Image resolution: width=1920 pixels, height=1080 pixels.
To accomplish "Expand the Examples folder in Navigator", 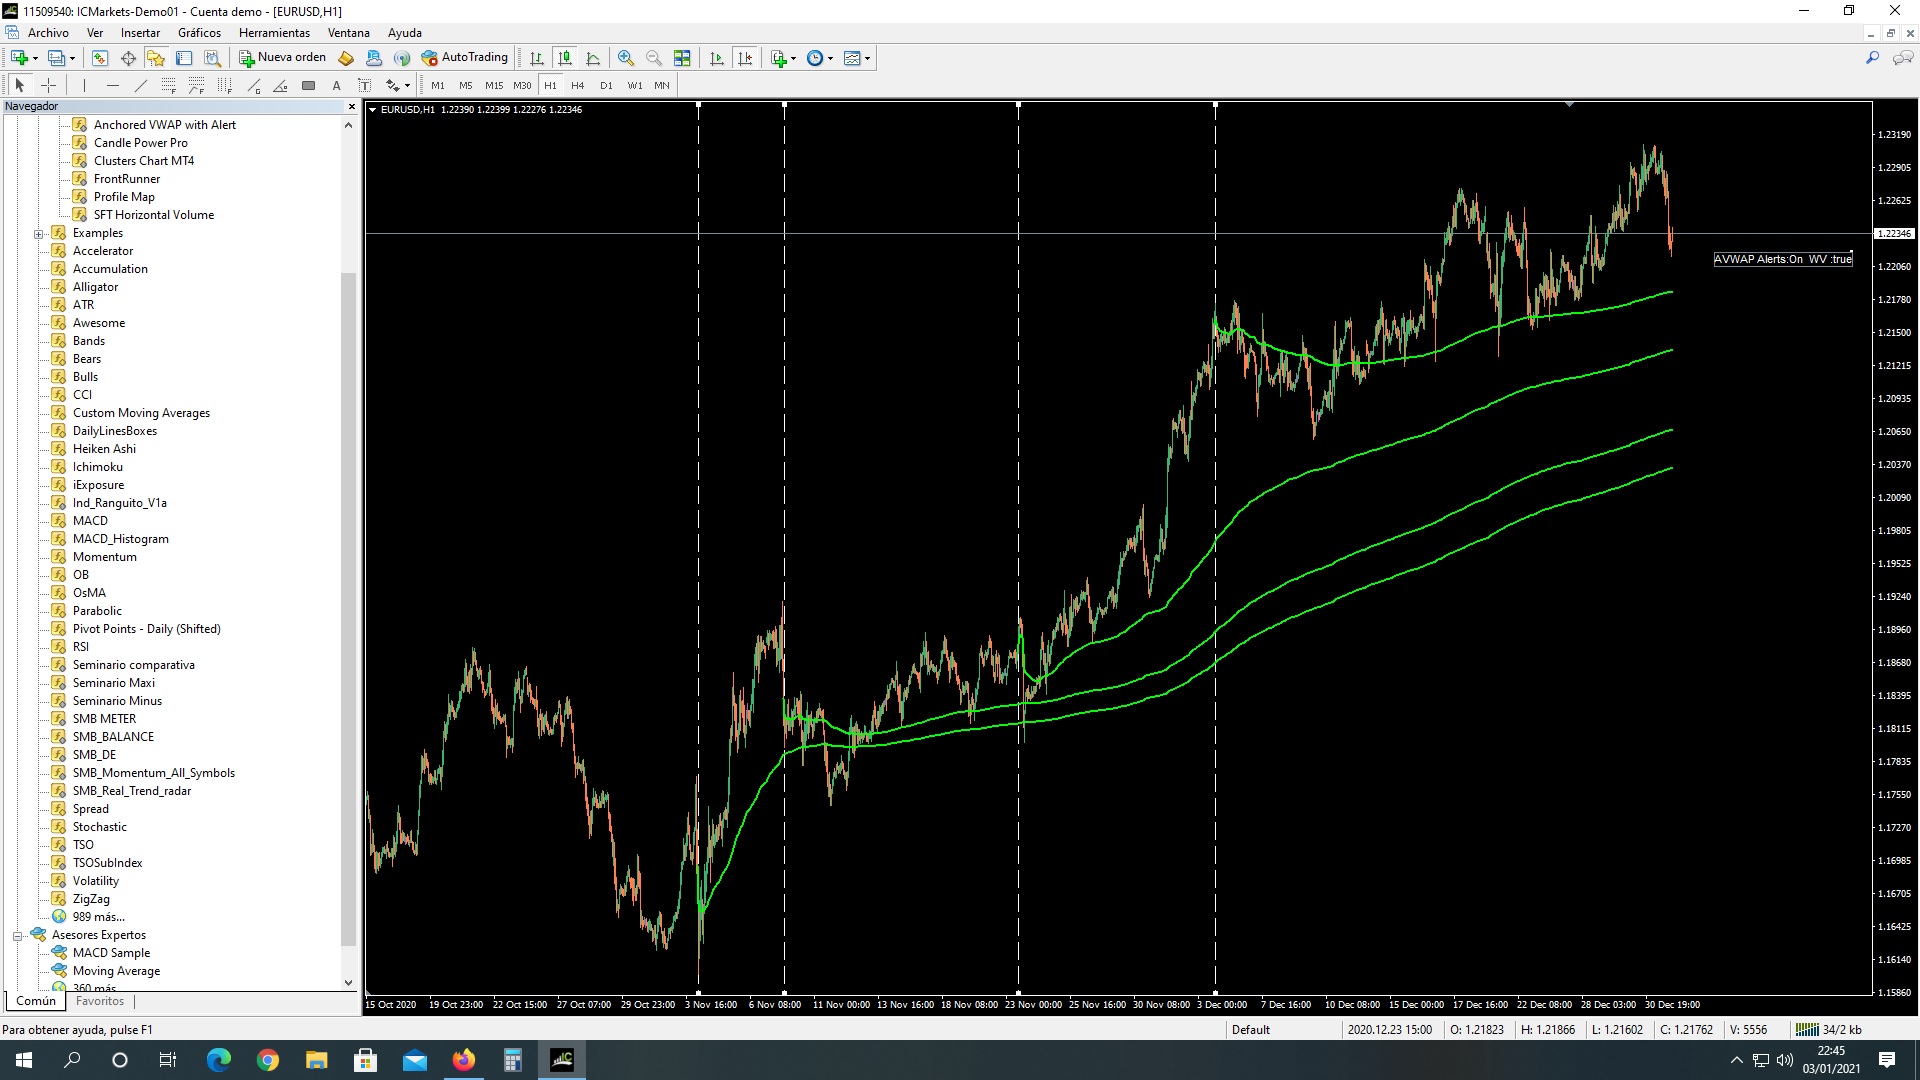I will click(39, 234).
